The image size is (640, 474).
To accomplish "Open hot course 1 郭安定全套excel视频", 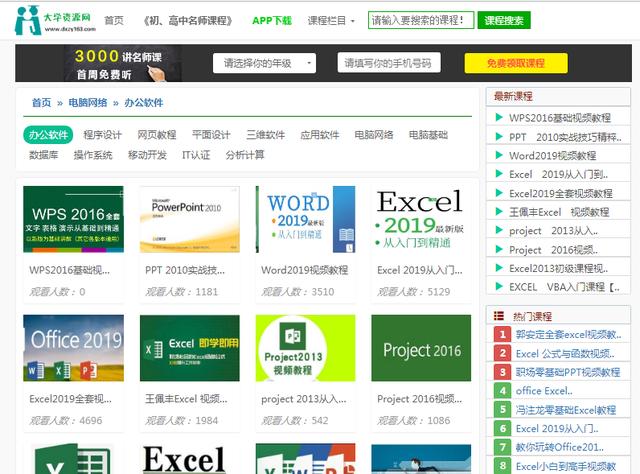I will coord(568,334).
